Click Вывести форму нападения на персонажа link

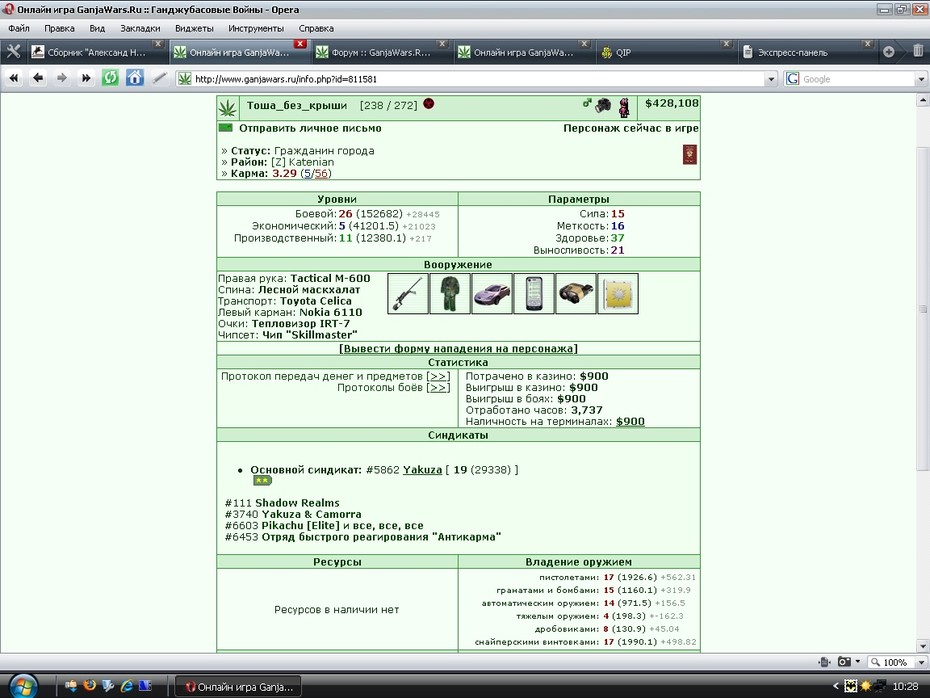(x=458, y=349)
